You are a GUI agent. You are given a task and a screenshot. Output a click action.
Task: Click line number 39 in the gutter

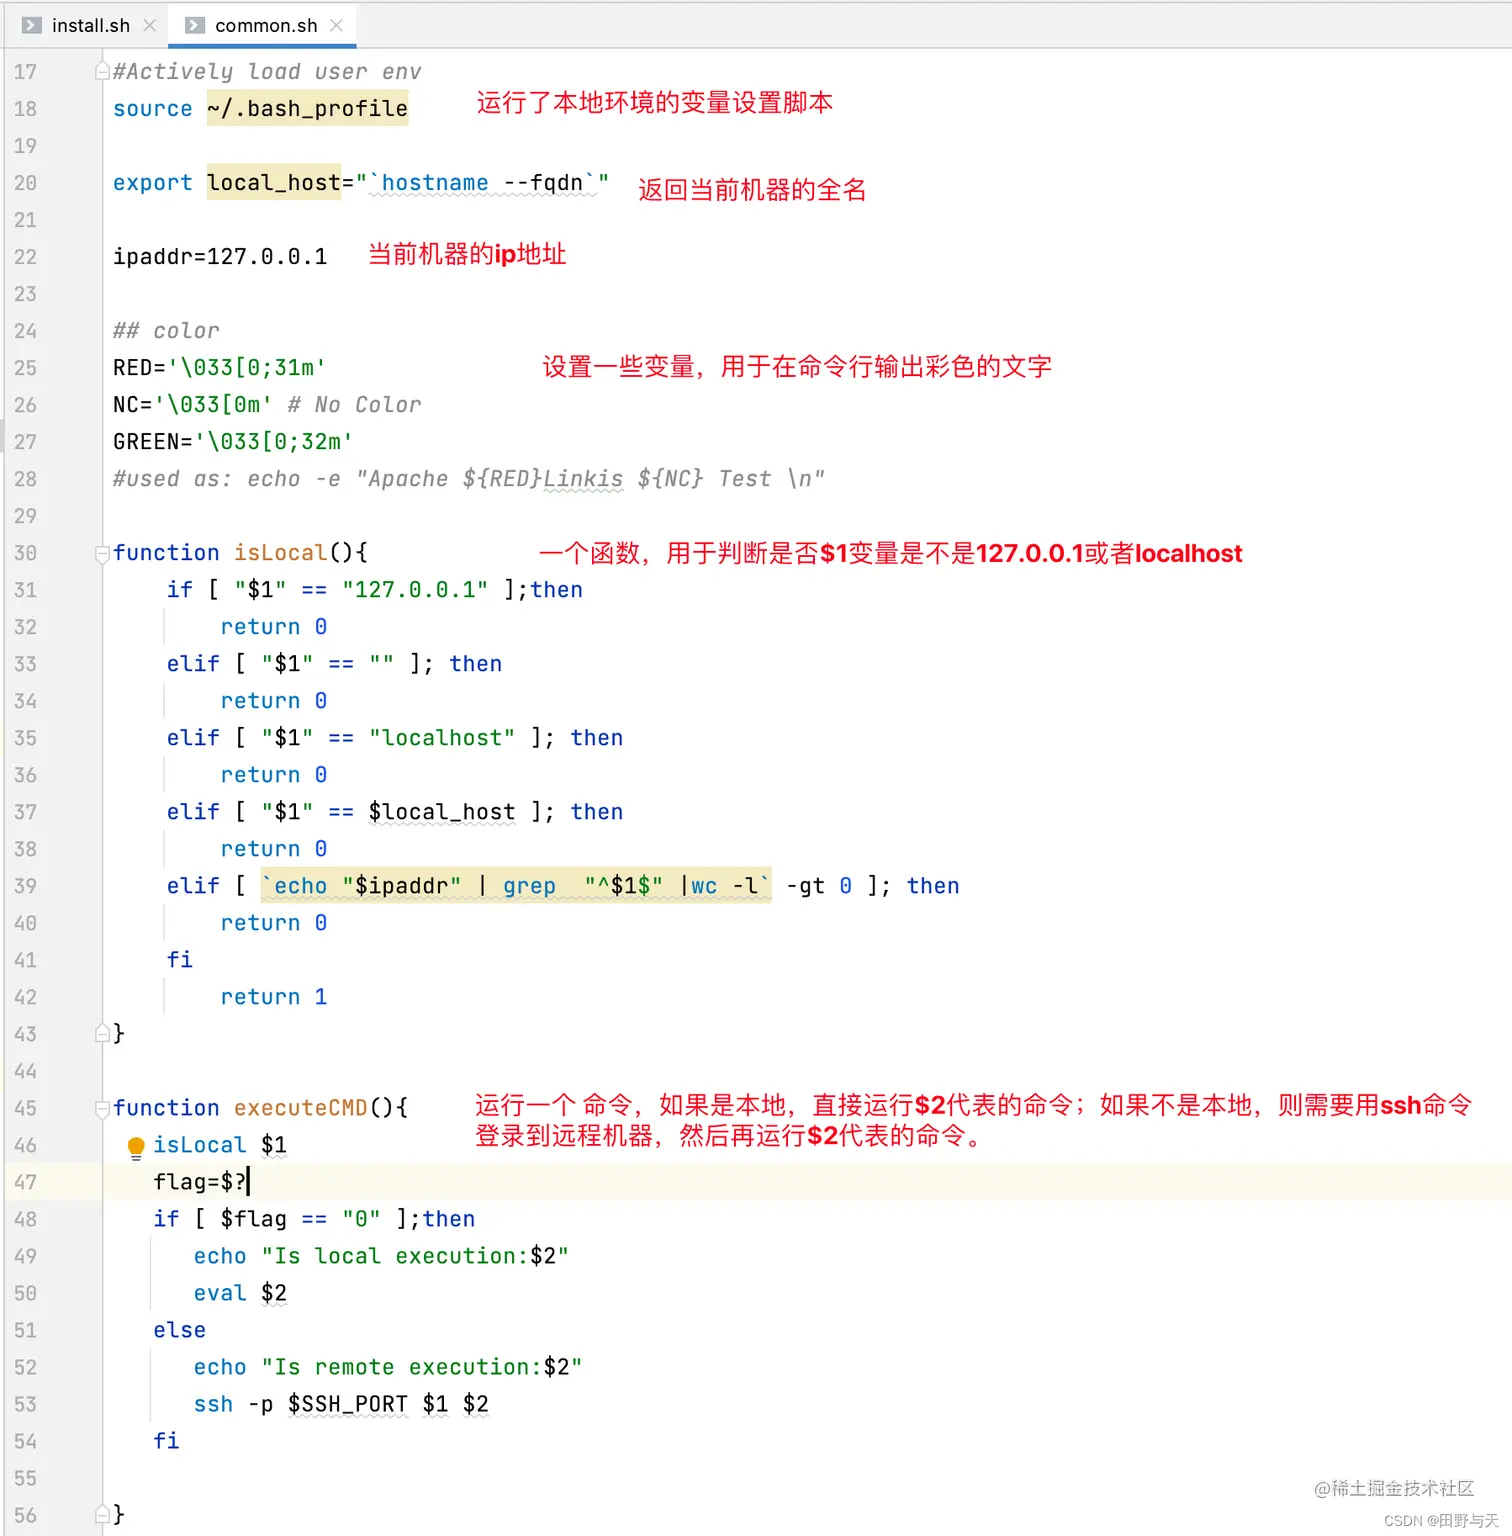coord(25,886)
